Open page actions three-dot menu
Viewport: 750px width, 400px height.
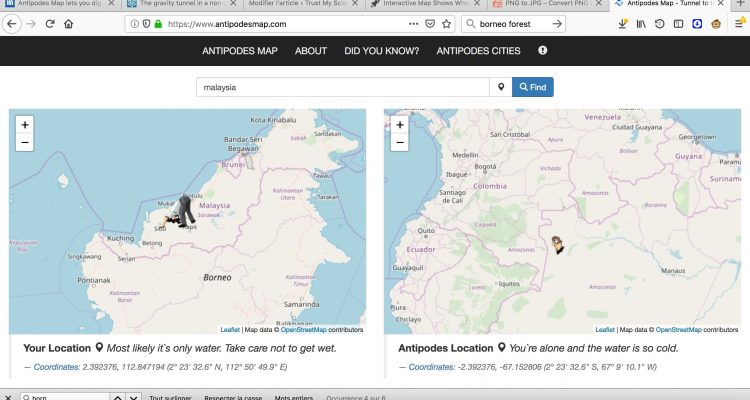tap(413, 24)
